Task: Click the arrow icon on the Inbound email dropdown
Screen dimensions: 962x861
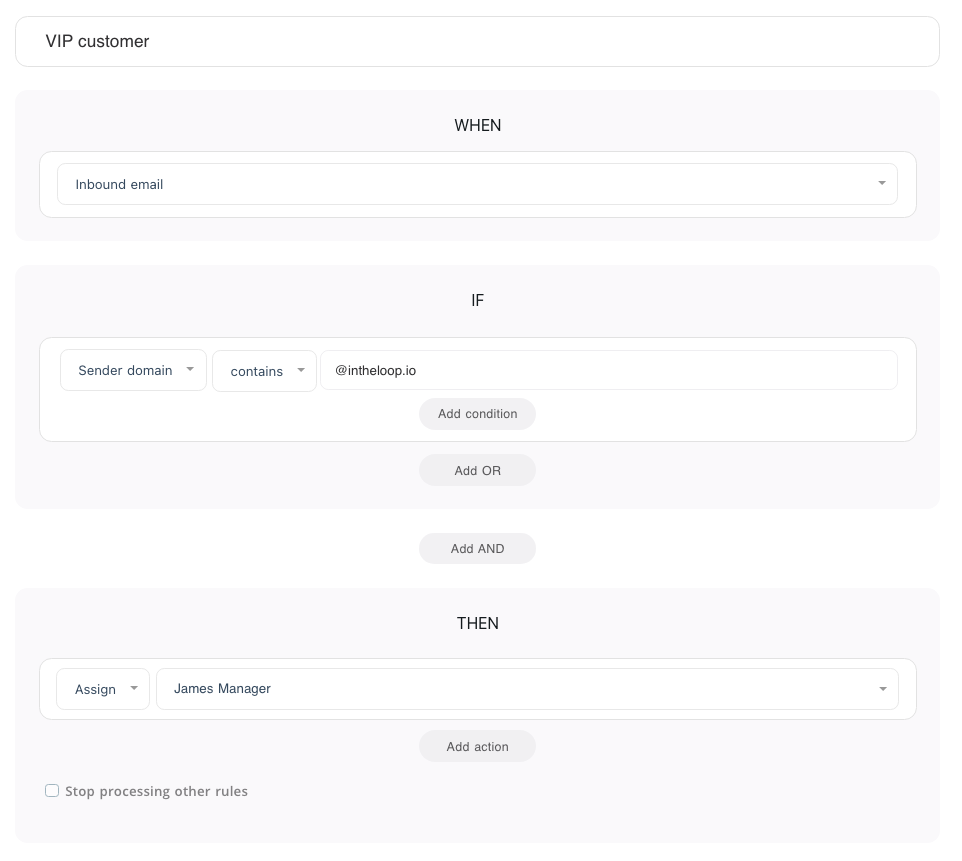Action: coord(881,184)
